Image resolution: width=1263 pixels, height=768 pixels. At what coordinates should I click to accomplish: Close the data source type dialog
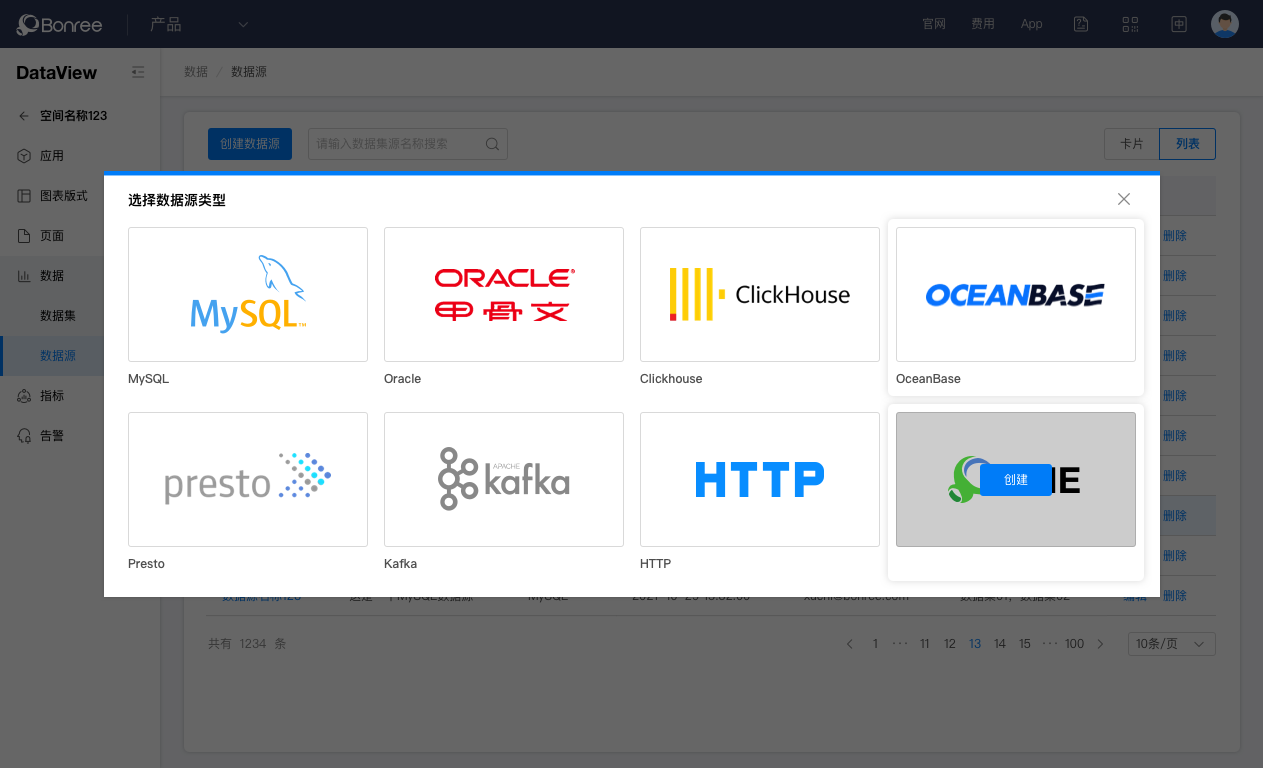coord(1124,199)
